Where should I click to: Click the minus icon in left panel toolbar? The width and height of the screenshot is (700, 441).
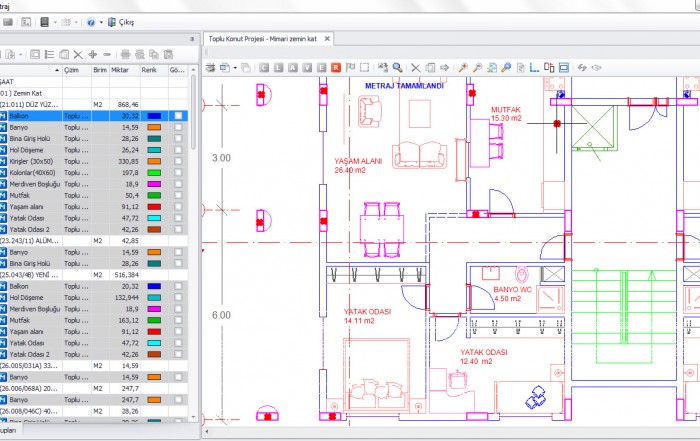tap(108, 53)
